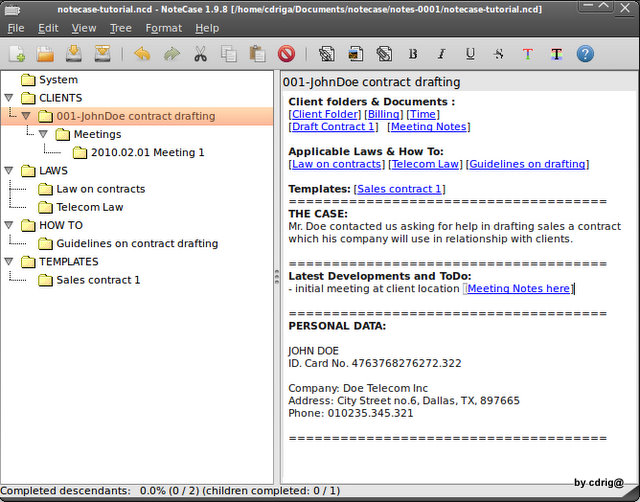
Task: Collapse the CLIENTS tree node
Action: coord(9,98)
